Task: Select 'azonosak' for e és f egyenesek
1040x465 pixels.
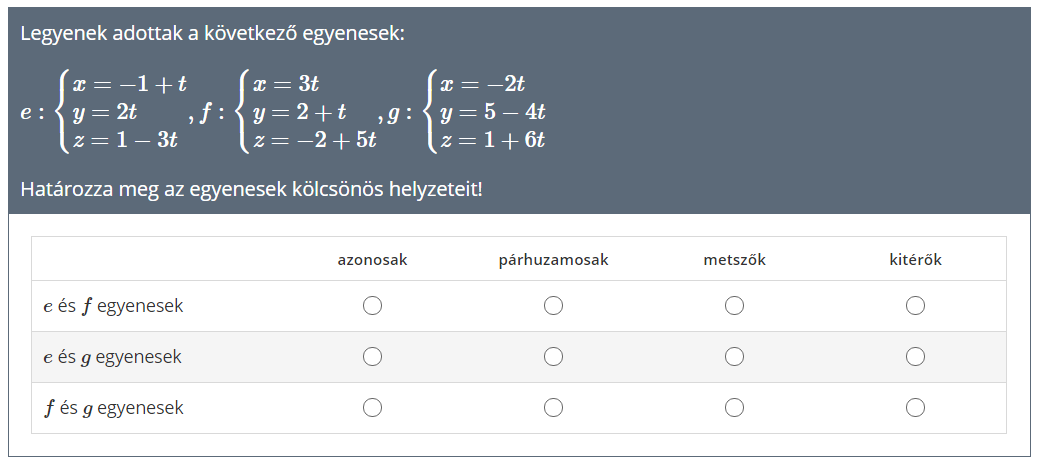Action: pyautogui.click(x=372, y=306)
